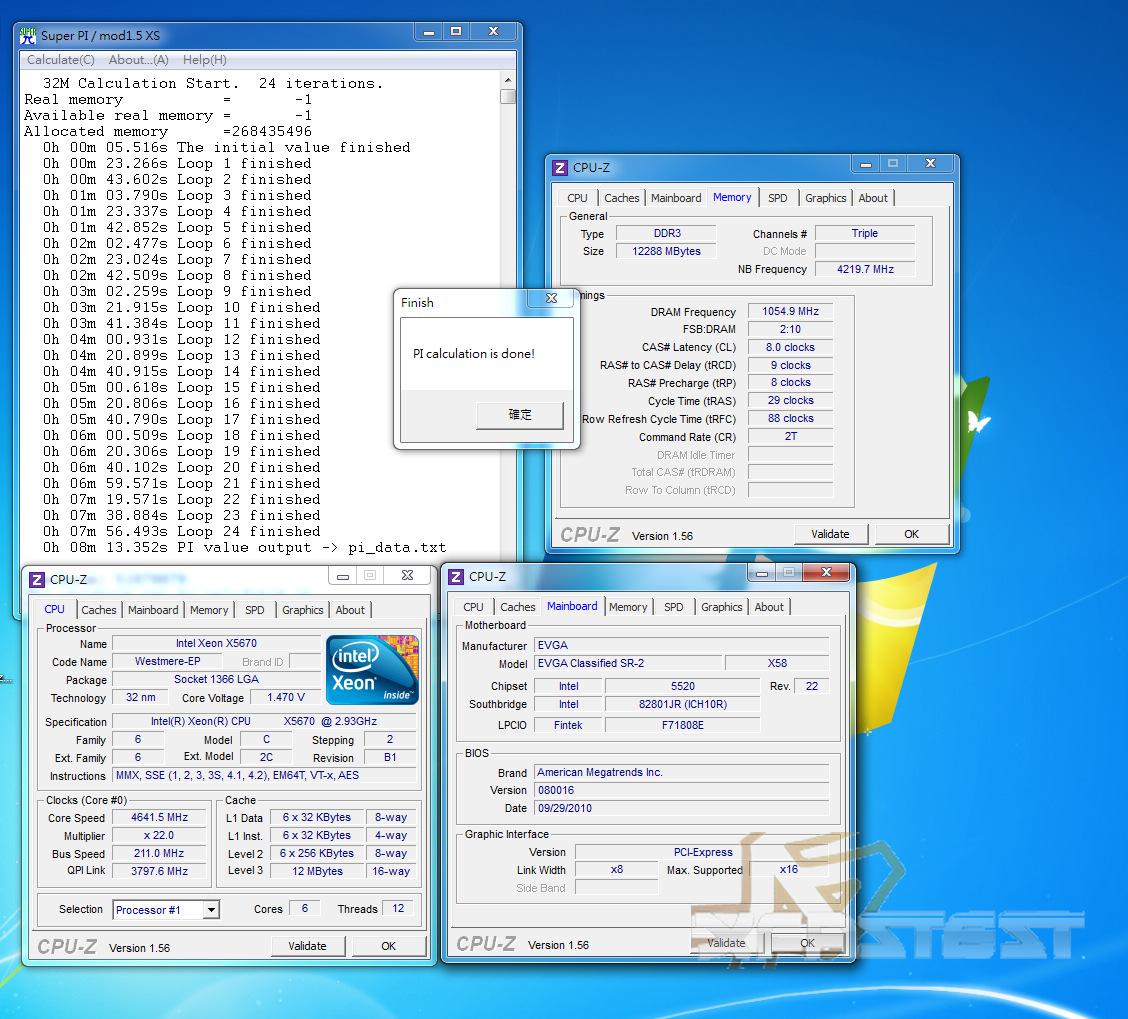Click the 211.0 MHz Bus Speed value
Viewport: 1128px width, 1019px height.
[x=160, y=853]
